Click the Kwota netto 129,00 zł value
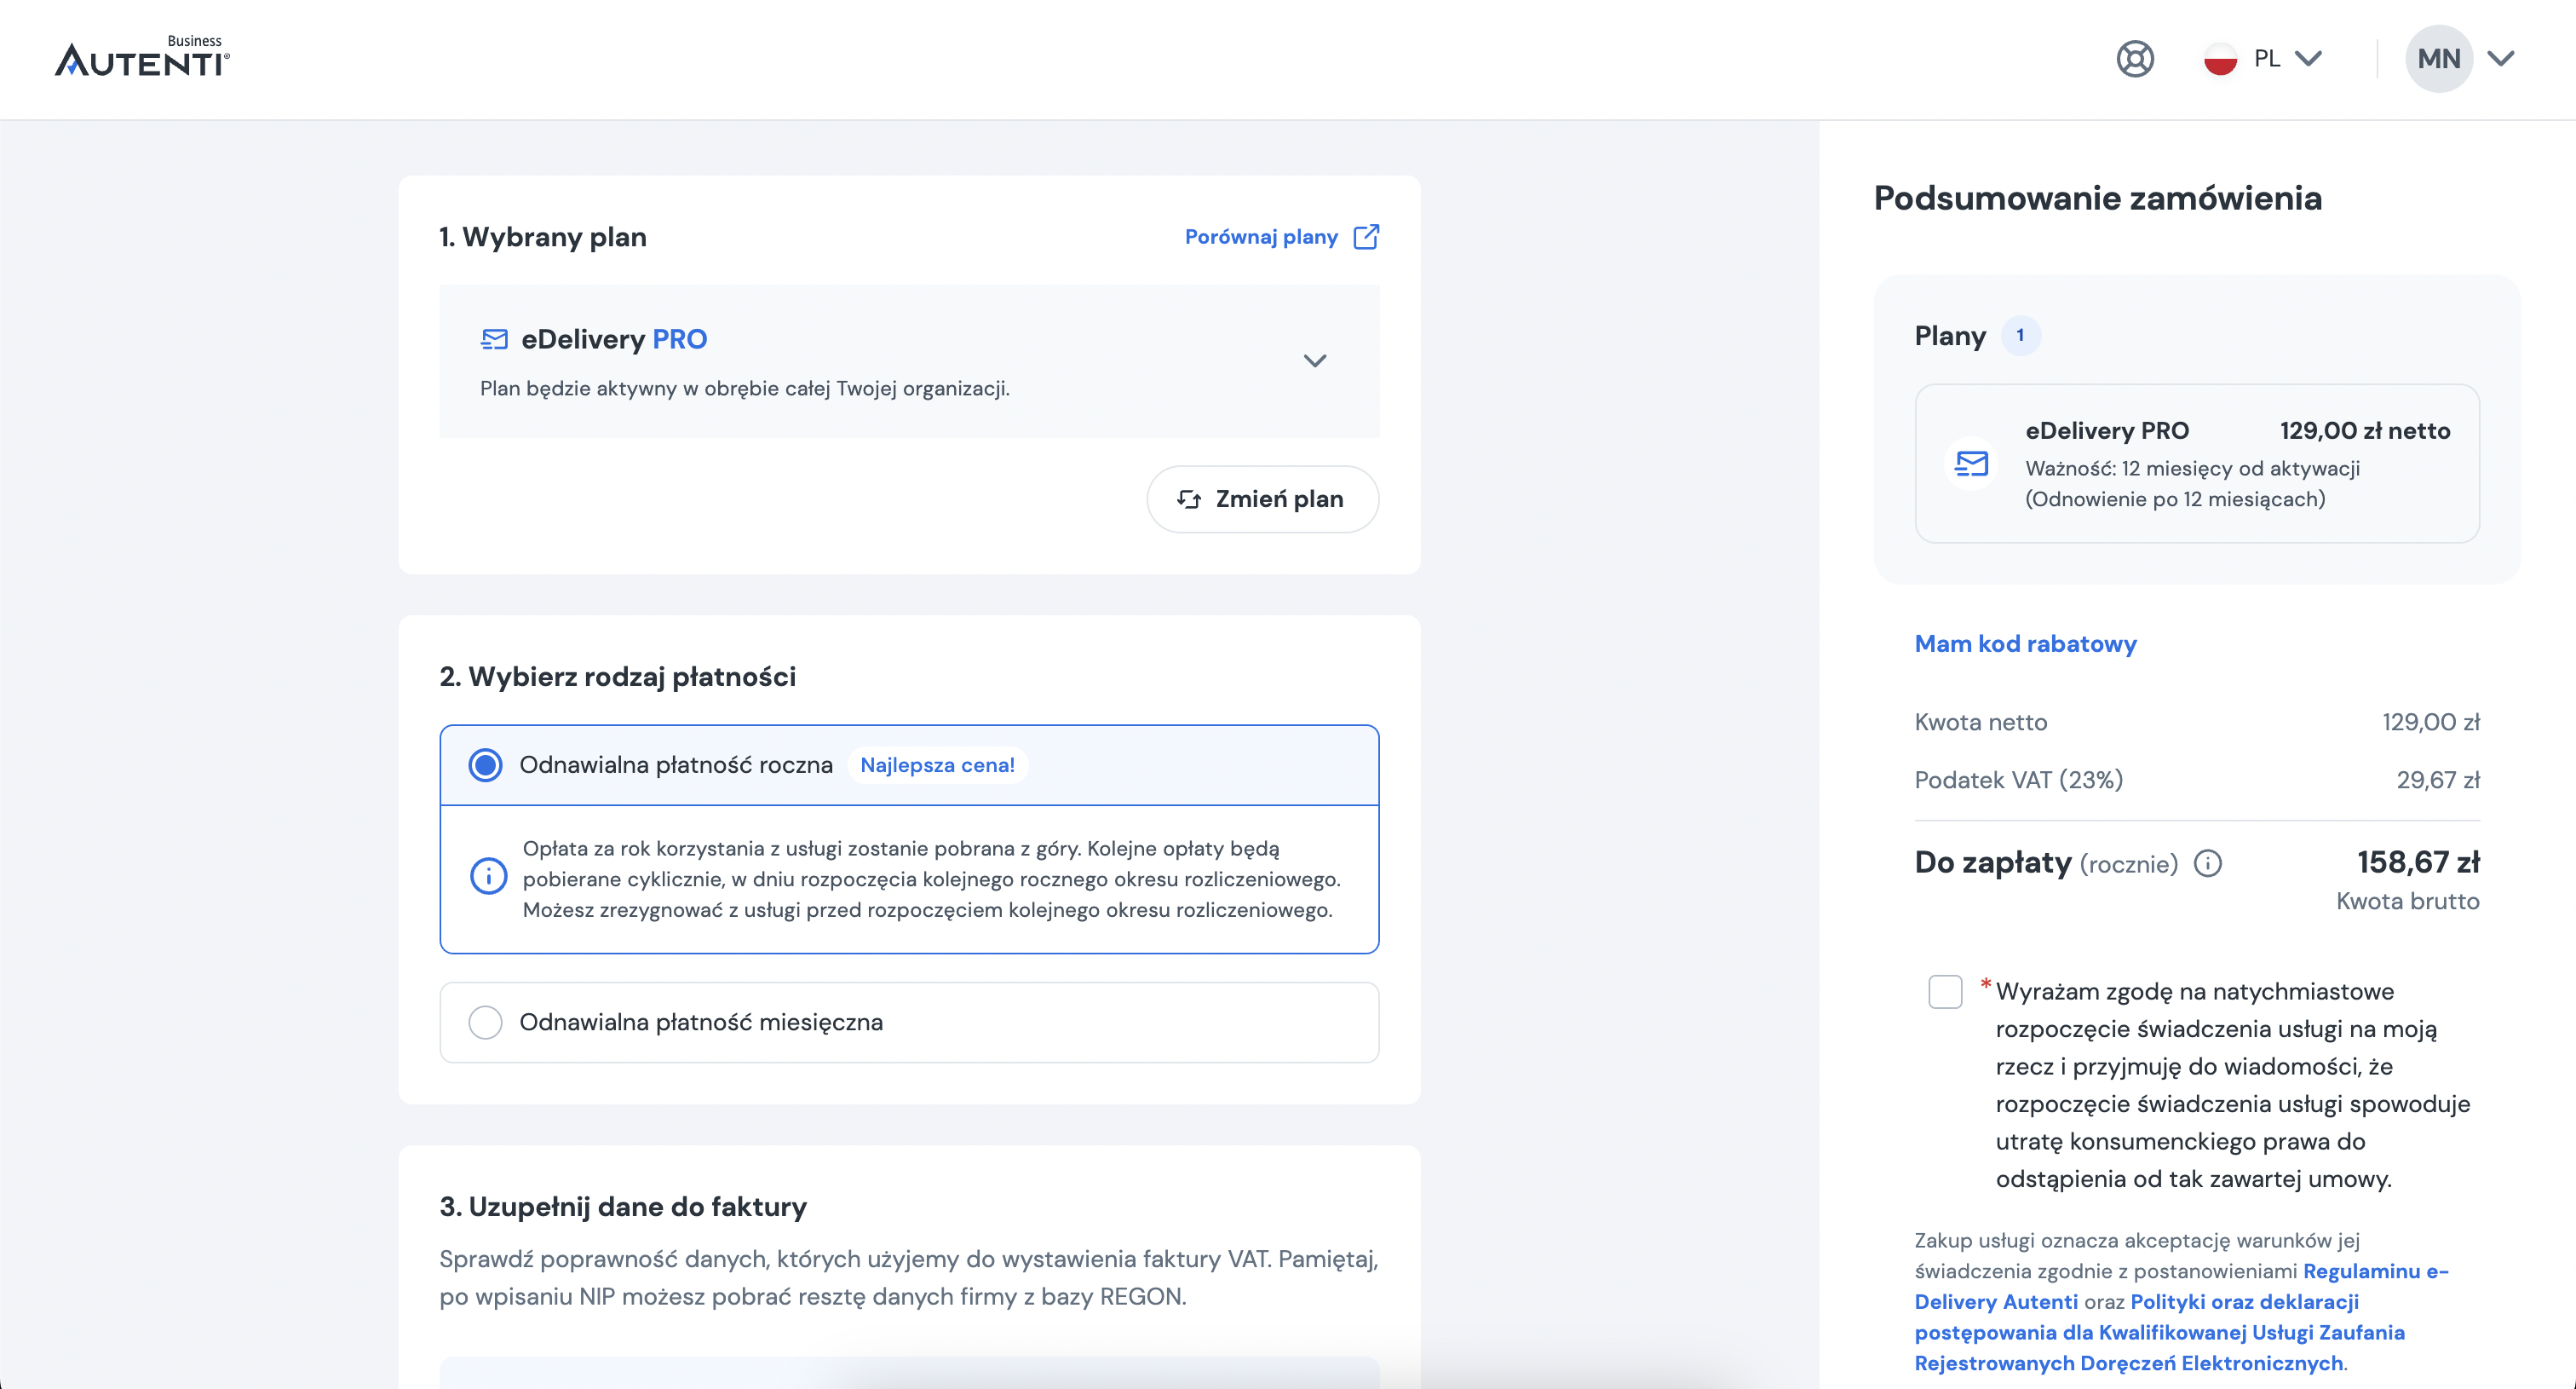 pos(2431,723)
